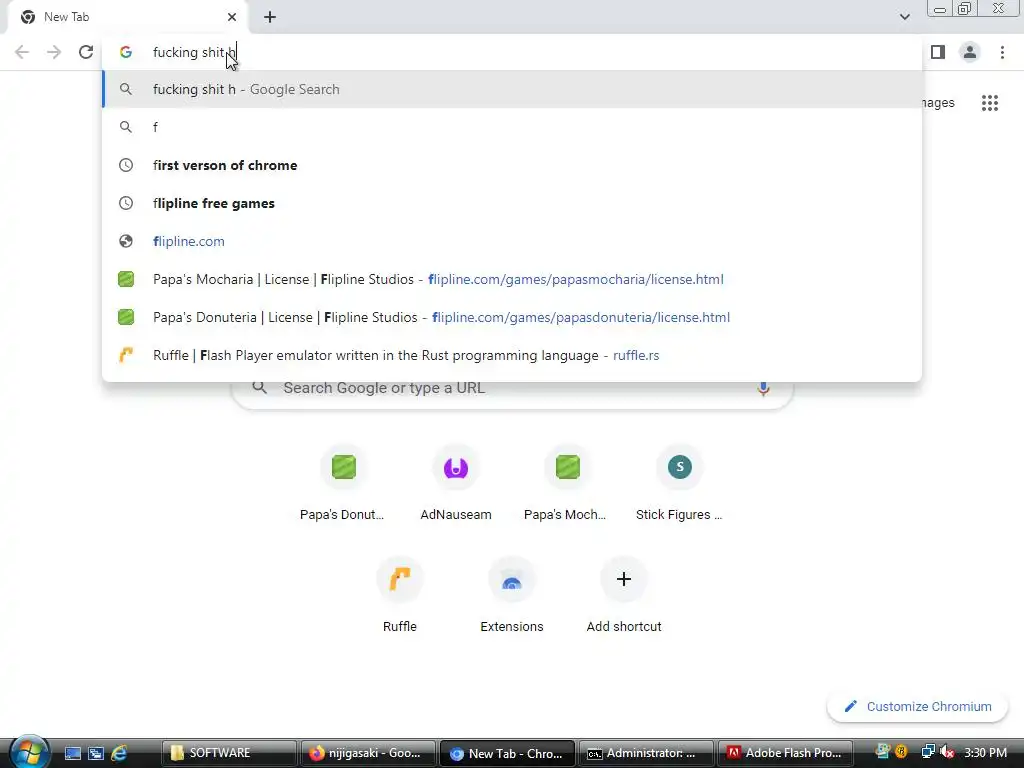Open the Papa's Mocharia License suggestion
Screen dimensions: 1024x768
point(512,279)
